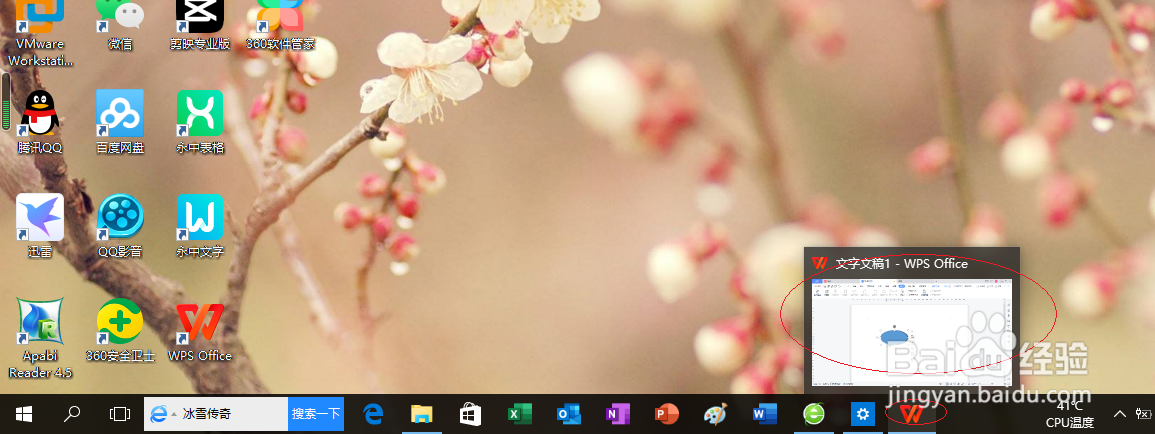Select the WPS Office desktop shortcut

tap(200, 330)
